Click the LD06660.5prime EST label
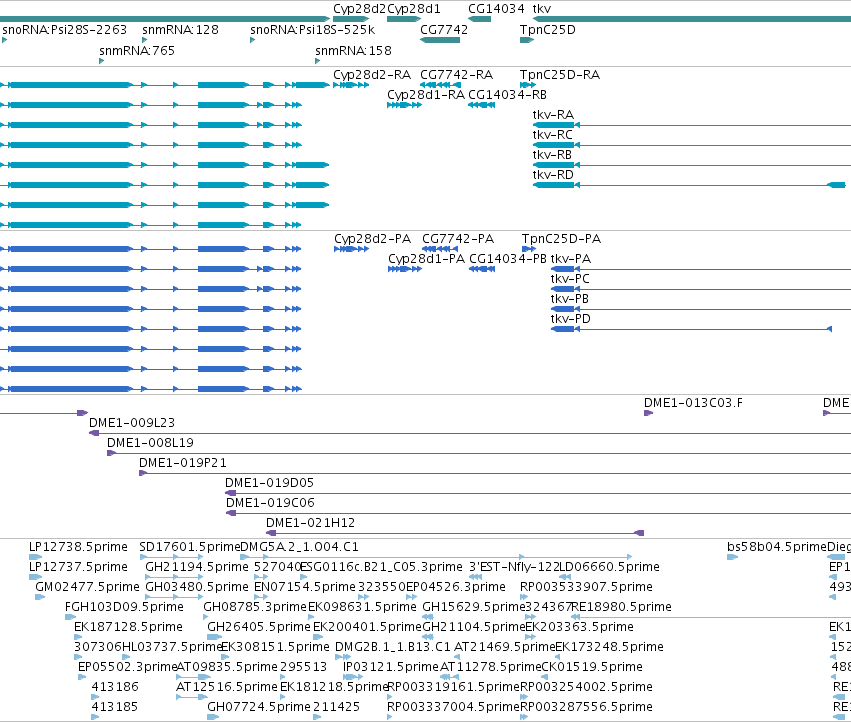Viewport: 851px width, 722px height. 609,567
